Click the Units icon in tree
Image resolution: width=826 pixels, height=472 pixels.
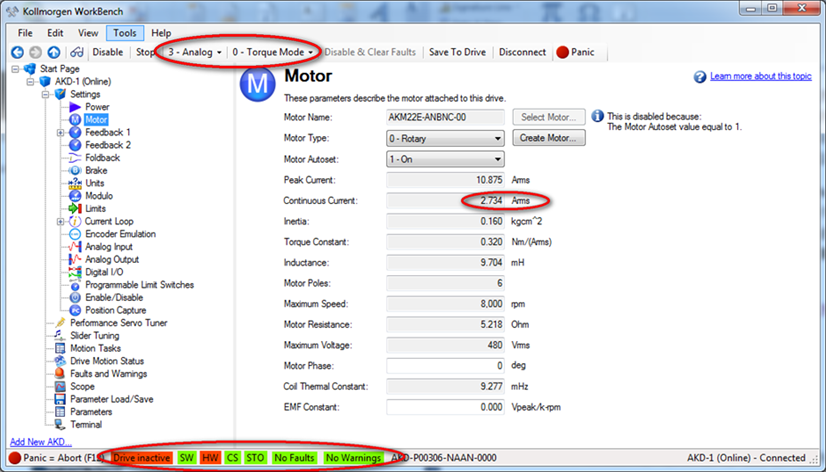pos(75,183)
